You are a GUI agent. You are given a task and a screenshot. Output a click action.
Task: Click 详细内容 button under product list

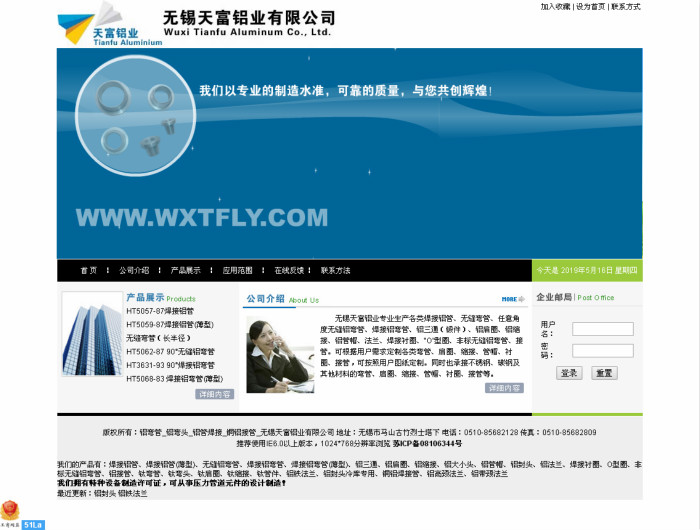tap(214, 395)
